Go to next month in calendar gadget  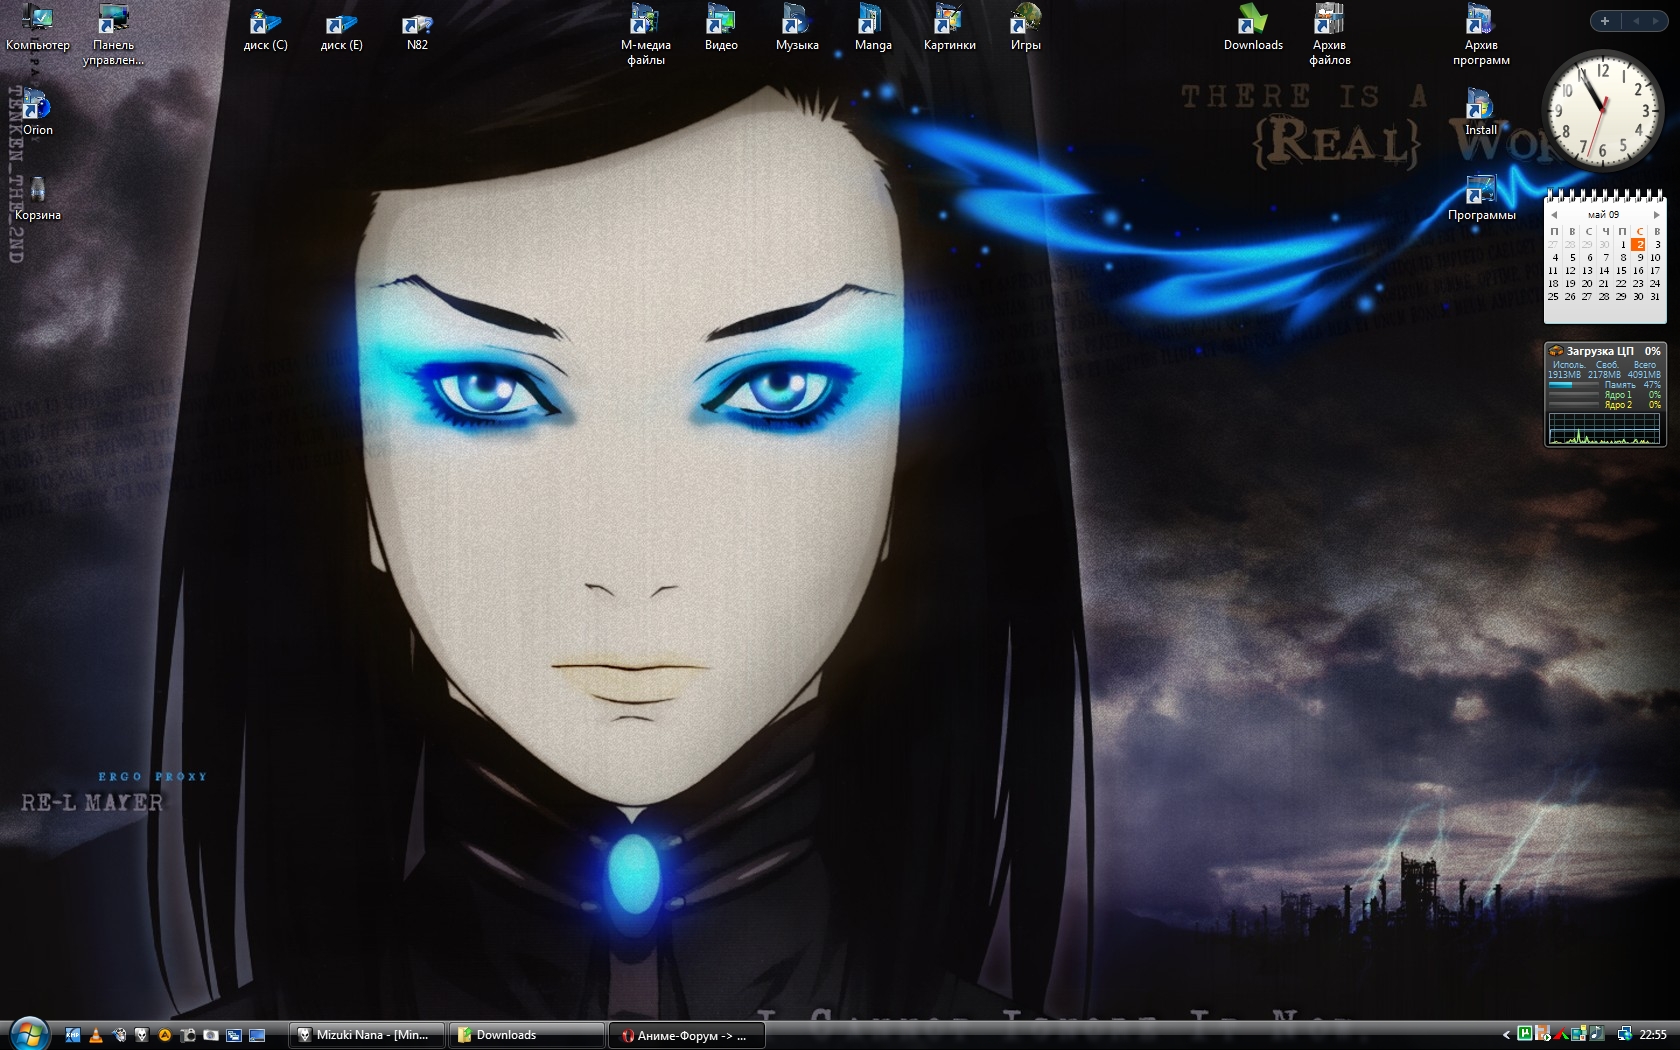[x=1656, y=215]
